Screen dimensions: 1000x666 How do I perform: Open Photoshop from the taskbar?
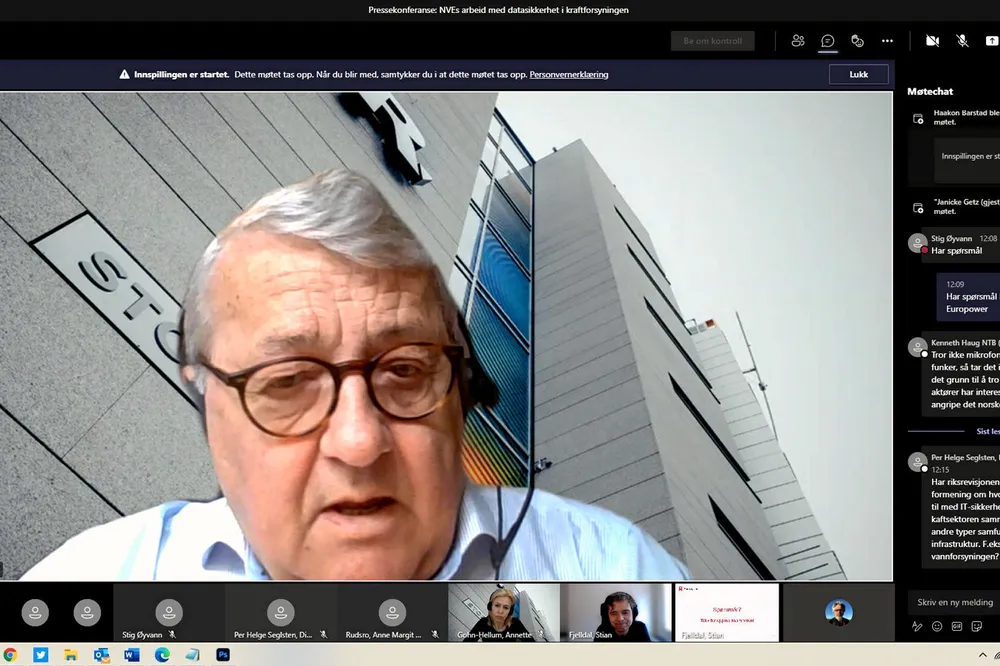(x=223, y=655)
